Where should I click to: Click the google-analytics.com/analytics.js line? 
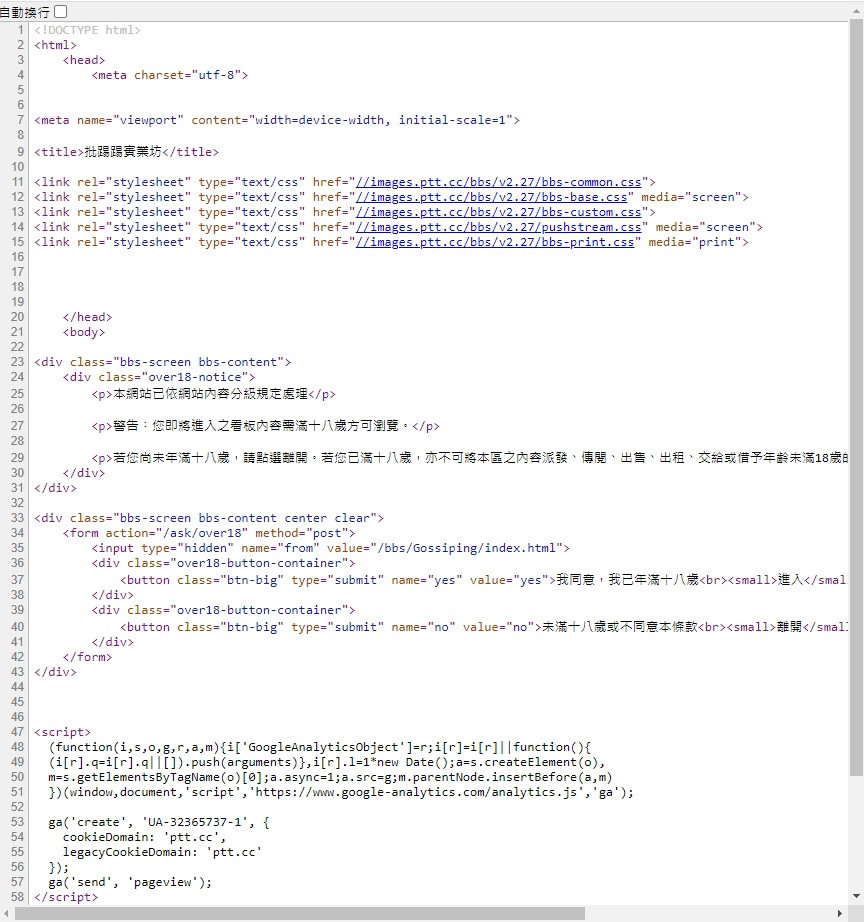click(x=341, y=792)
